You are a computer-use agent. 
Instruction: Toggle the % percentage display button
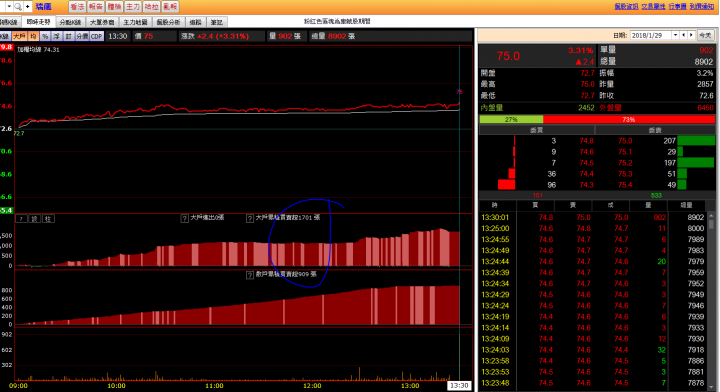tap(45, 36)
